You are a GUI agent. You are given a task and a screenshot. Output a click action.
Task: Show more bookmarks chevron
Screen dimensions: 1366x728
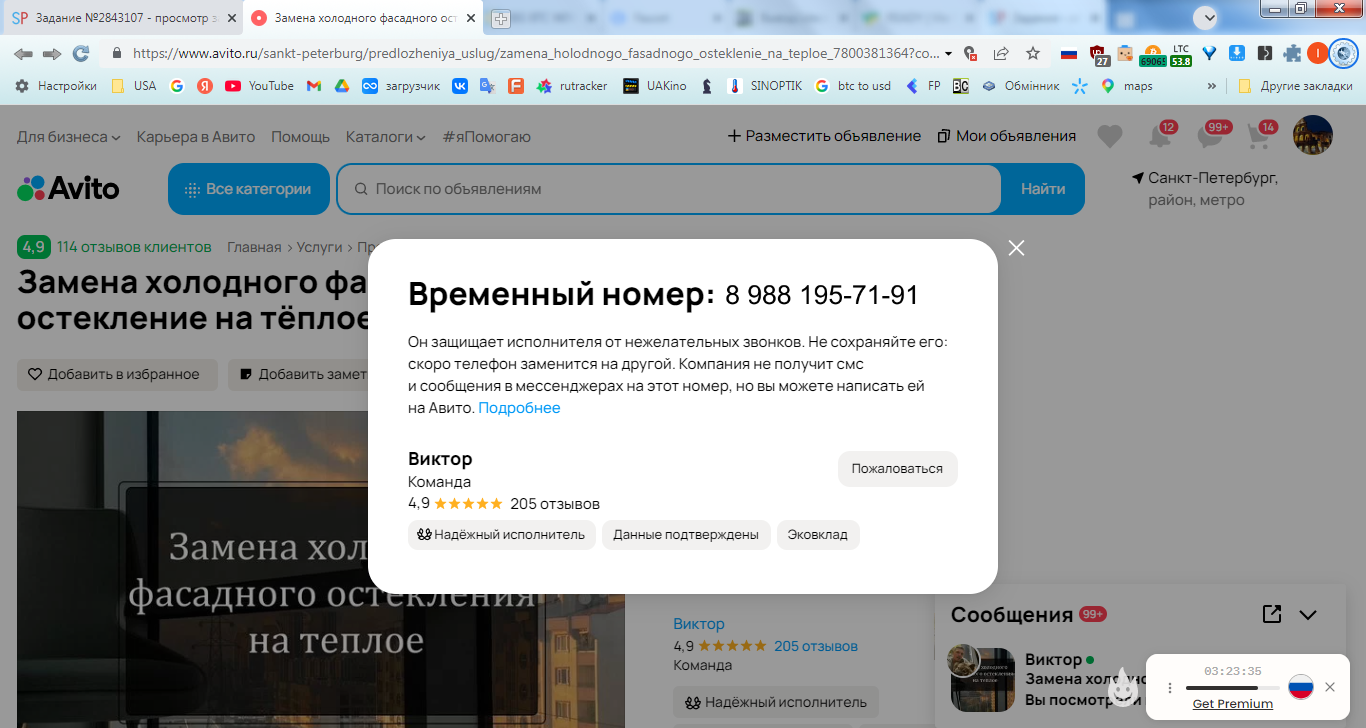point(1212,86)
